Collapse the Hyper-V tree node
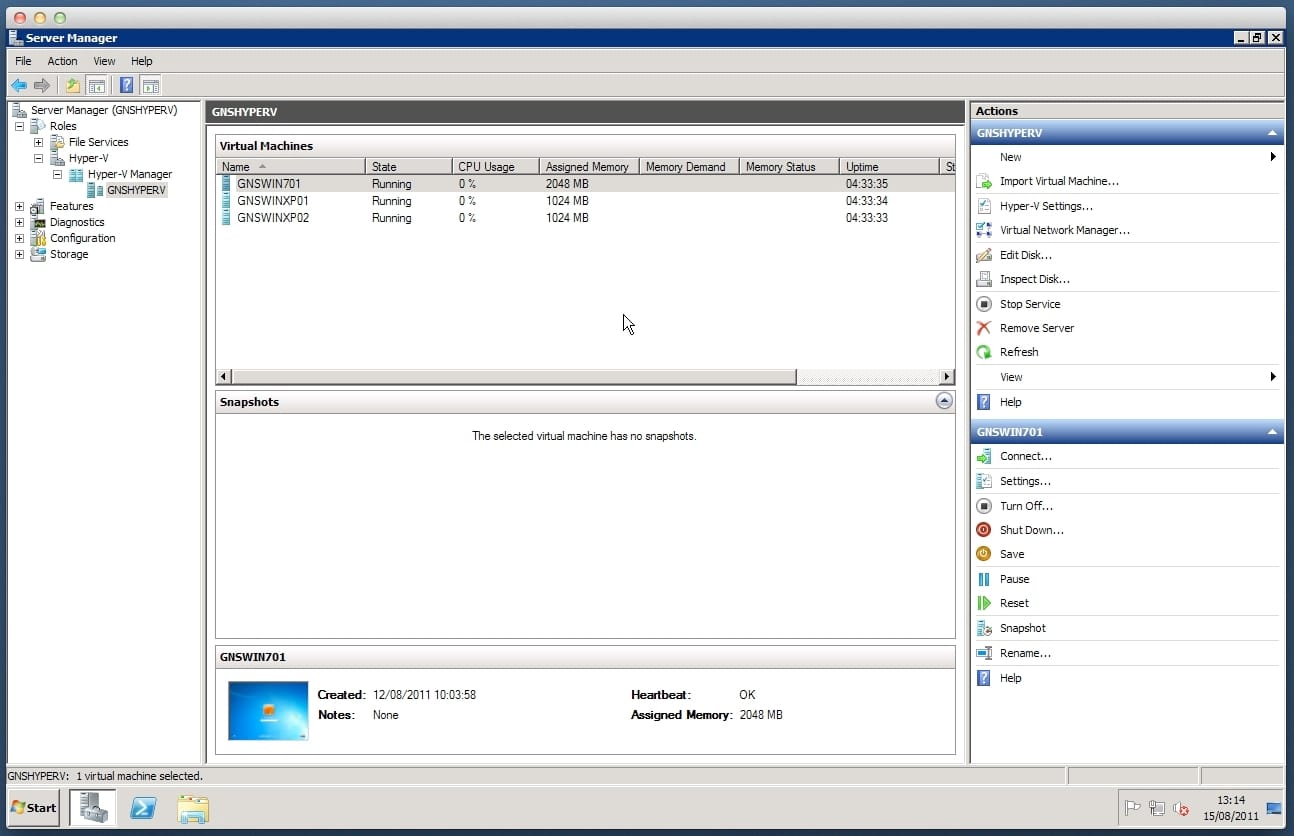 coord(38,158)
